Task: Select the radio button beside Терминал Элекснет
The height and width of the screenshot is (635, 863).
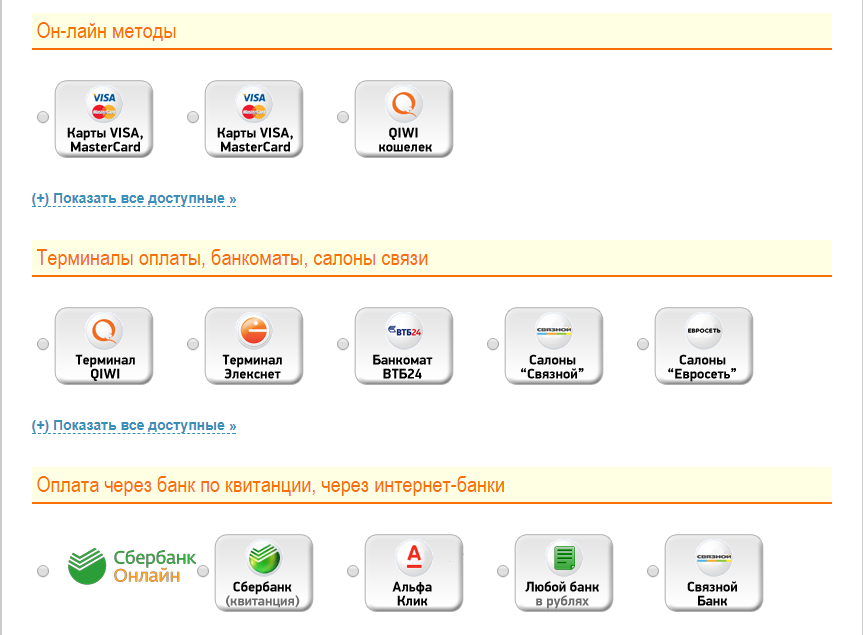Action: [193, 345]
